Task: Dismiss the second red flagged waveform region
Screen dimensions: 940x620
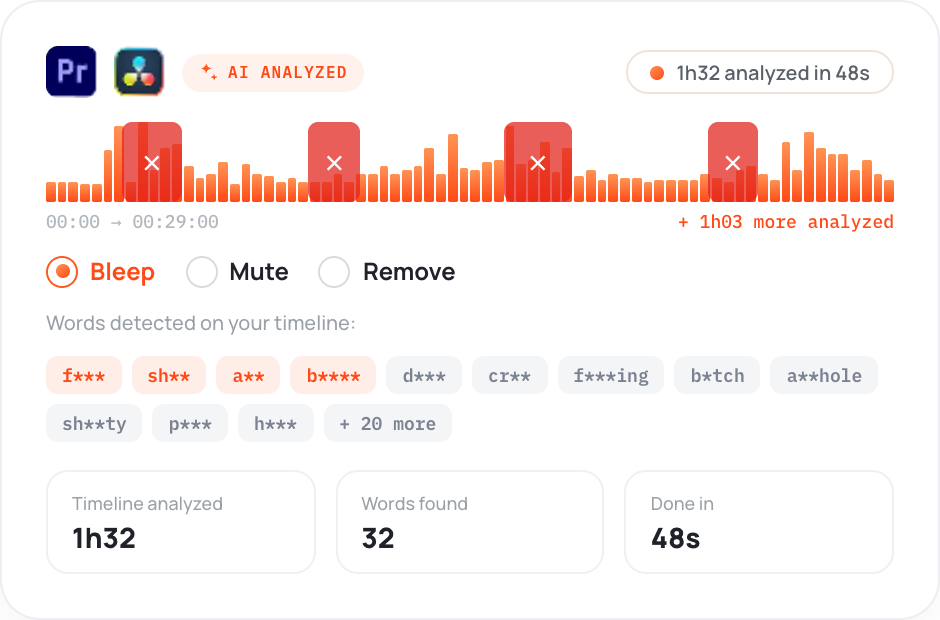Action: pyautogui.click(x=334, y=162)
